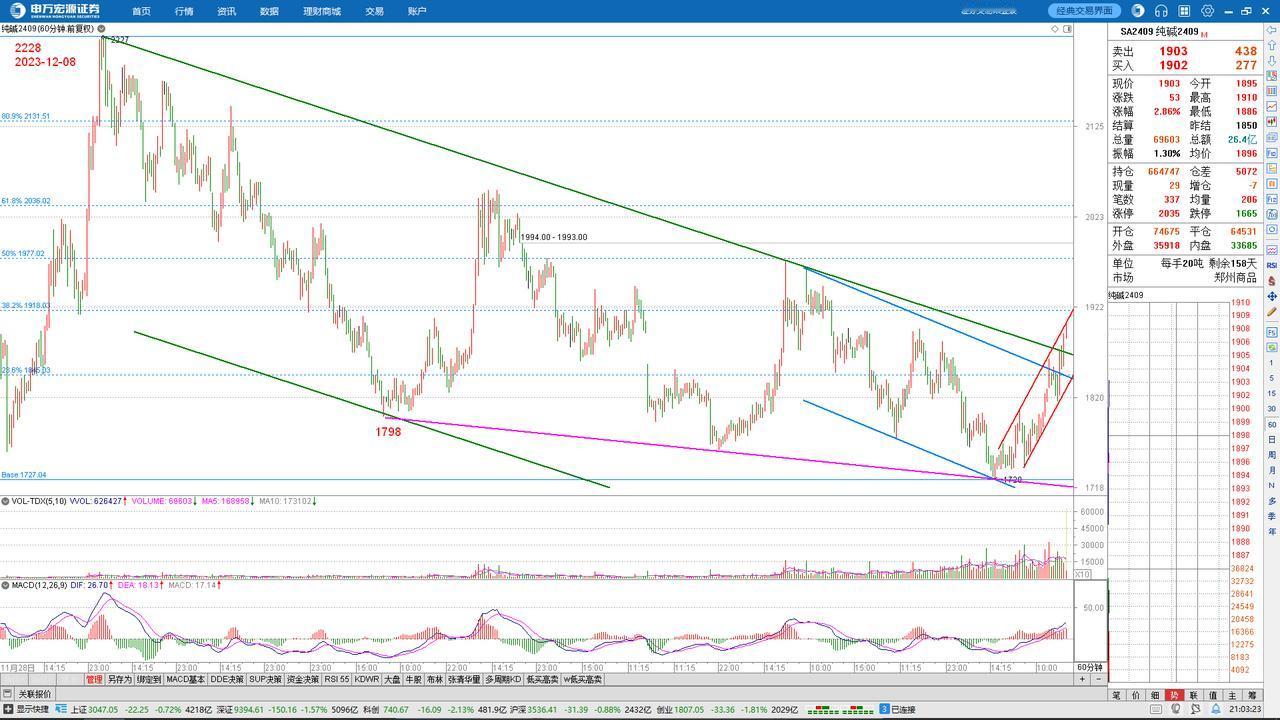Click the round blue icon beside 经典交易界面
This screenshot has width=1280, height=720.
(x=1137, y=11)
